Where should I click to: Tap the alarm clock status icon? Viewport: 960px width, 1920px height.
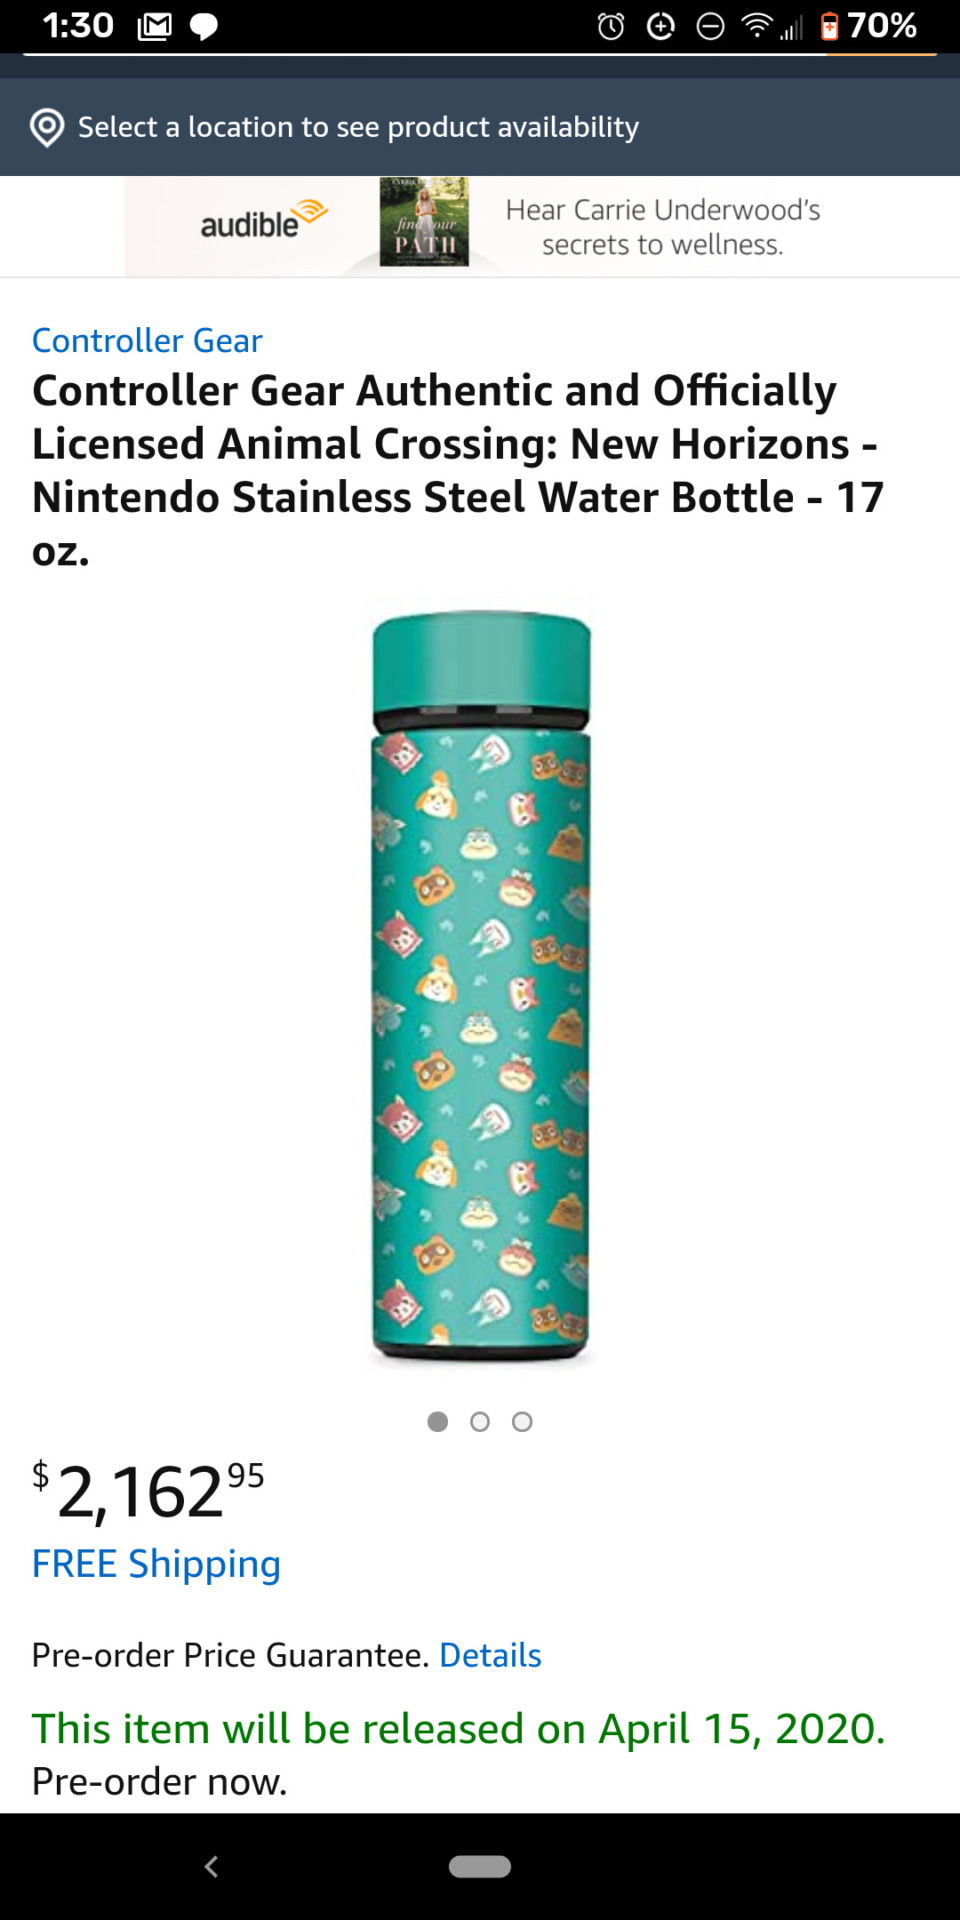[x=611, y=26]
